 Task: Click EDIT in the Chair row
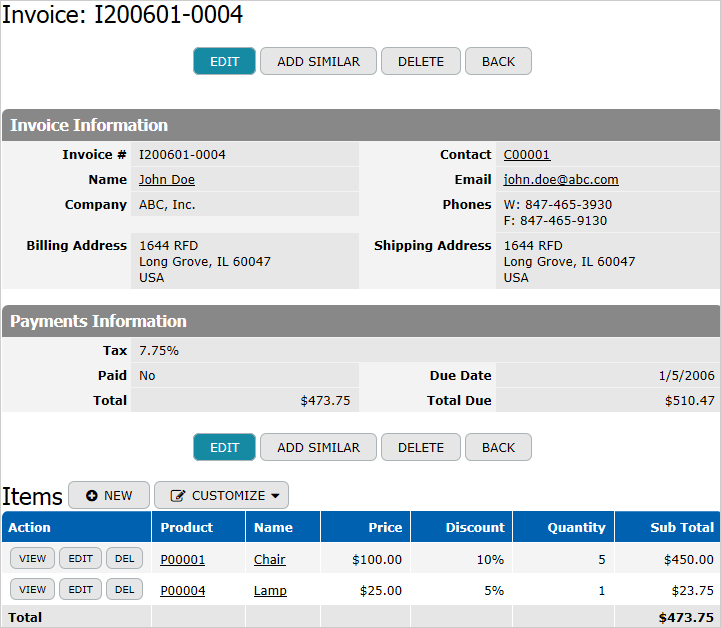pos(80,559)
